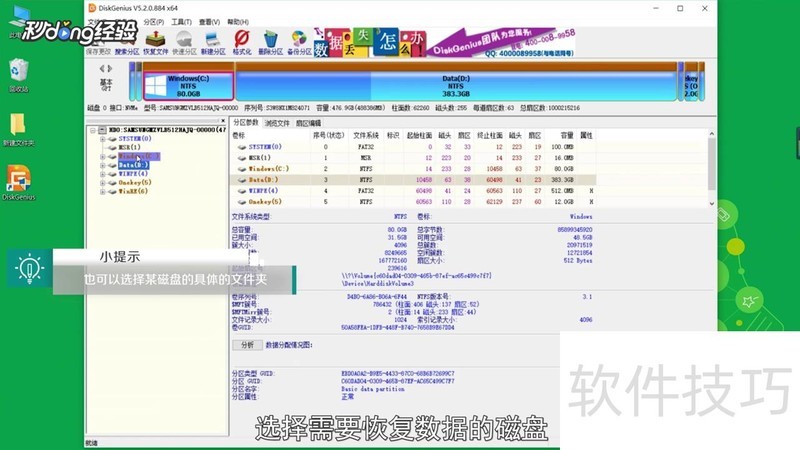Image resolution: width=800 pixels, height=450 pixels.
Task: Close the left tree panel with X
Action: [223, 121]
